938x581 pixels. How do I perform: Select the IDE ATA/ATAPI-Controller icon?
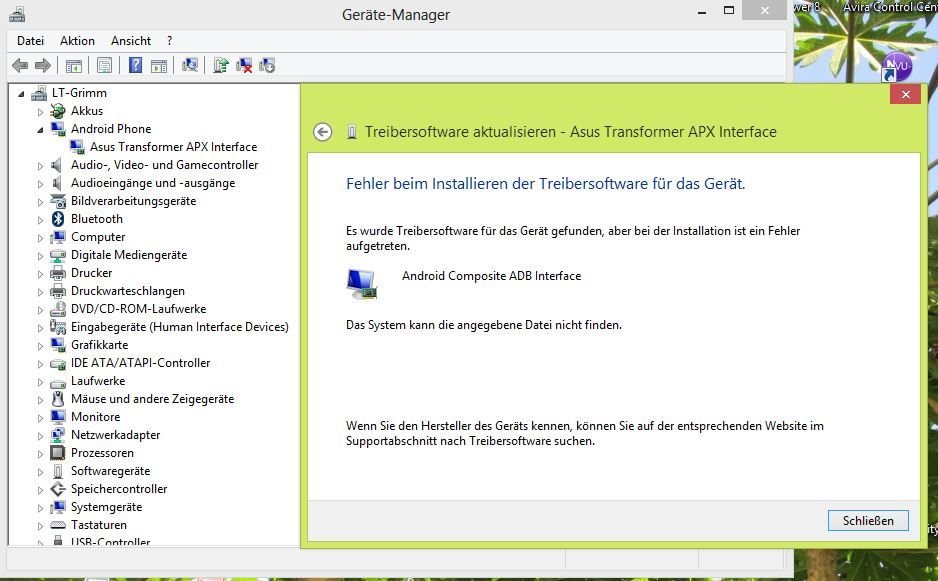pos(58,363)
